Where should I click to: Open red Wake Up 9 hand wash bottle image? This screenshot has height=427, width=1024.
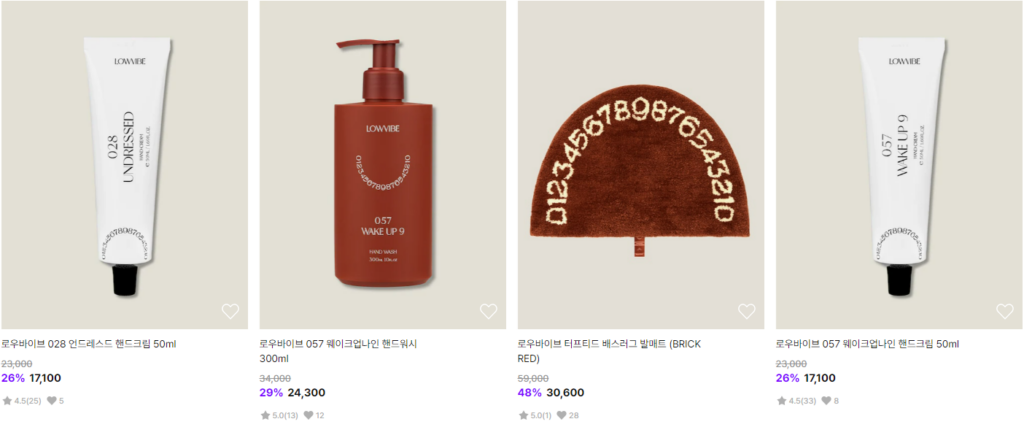tap(383, 165)
